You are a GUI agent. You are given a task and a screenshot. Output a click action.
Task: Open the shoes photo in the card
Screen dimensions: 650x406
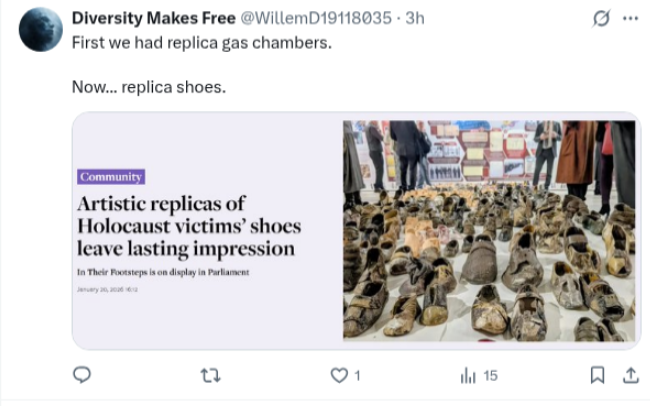[x=488, y=231]
